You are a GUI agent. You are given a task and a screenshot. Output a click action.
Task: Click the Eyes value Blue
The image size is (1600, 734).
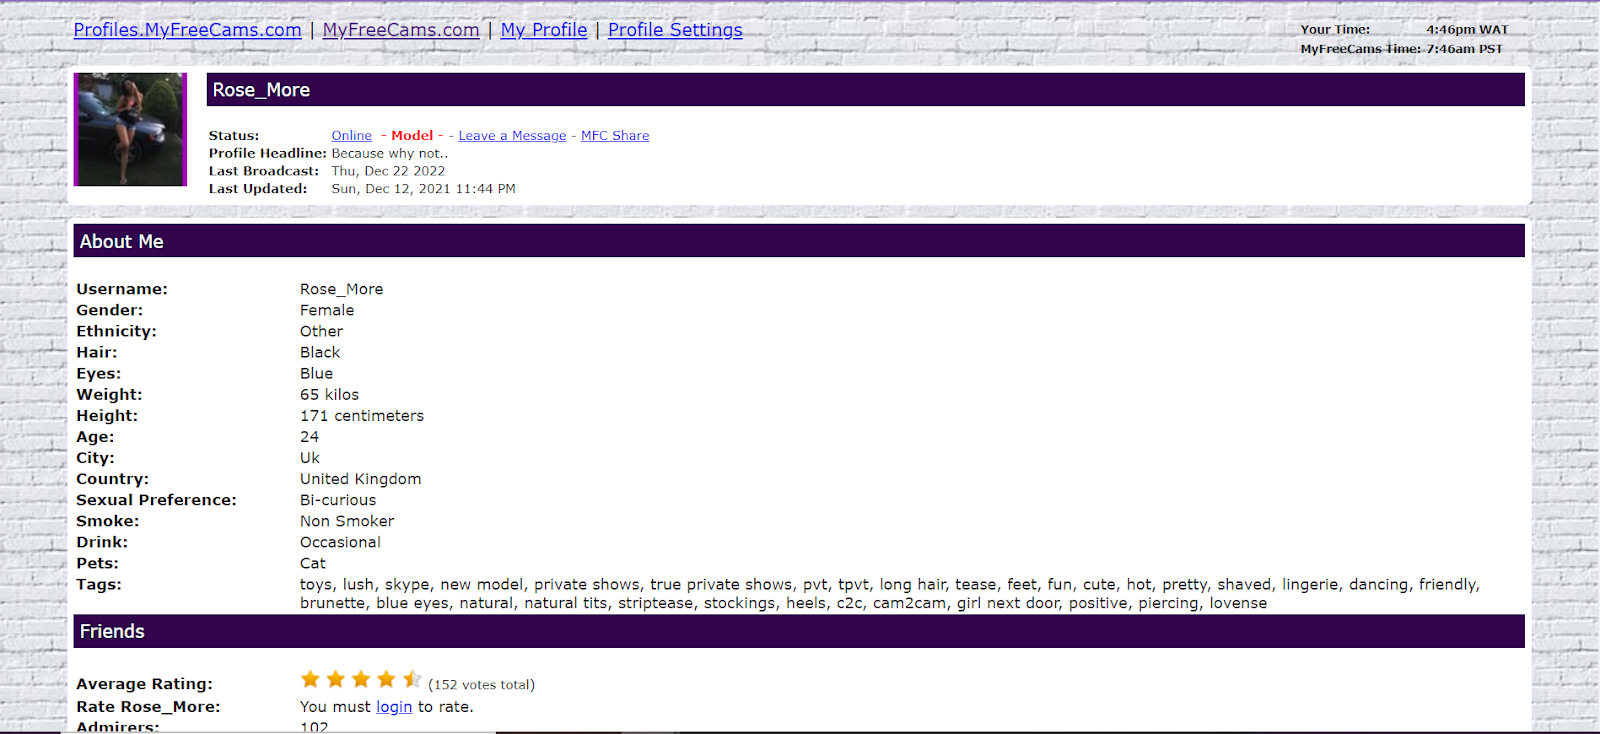pyautogui.click(x=317, y=373)
